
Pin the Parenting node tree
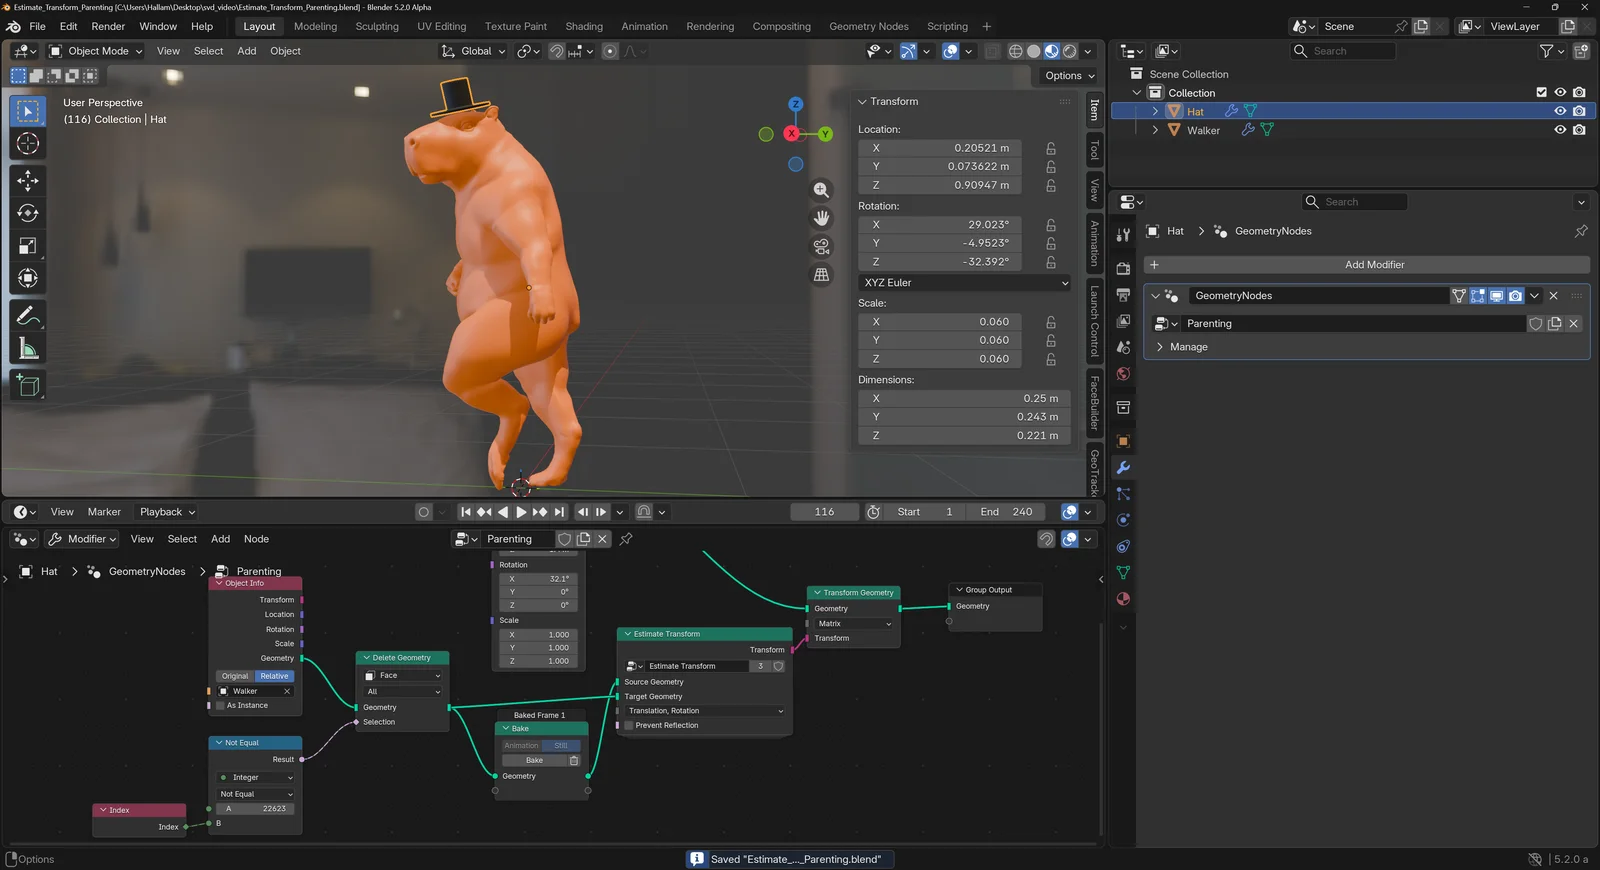[x=626, y=539]
